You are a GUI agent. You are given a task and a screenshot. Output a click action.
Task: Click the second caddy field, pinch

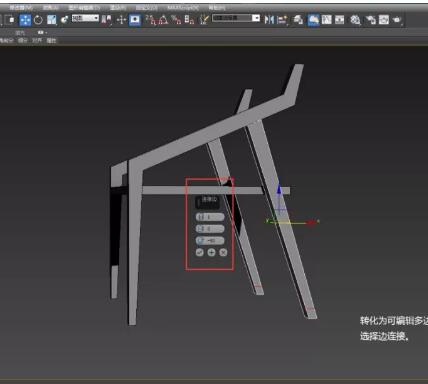pyautogui.click(x=210, y=229)
